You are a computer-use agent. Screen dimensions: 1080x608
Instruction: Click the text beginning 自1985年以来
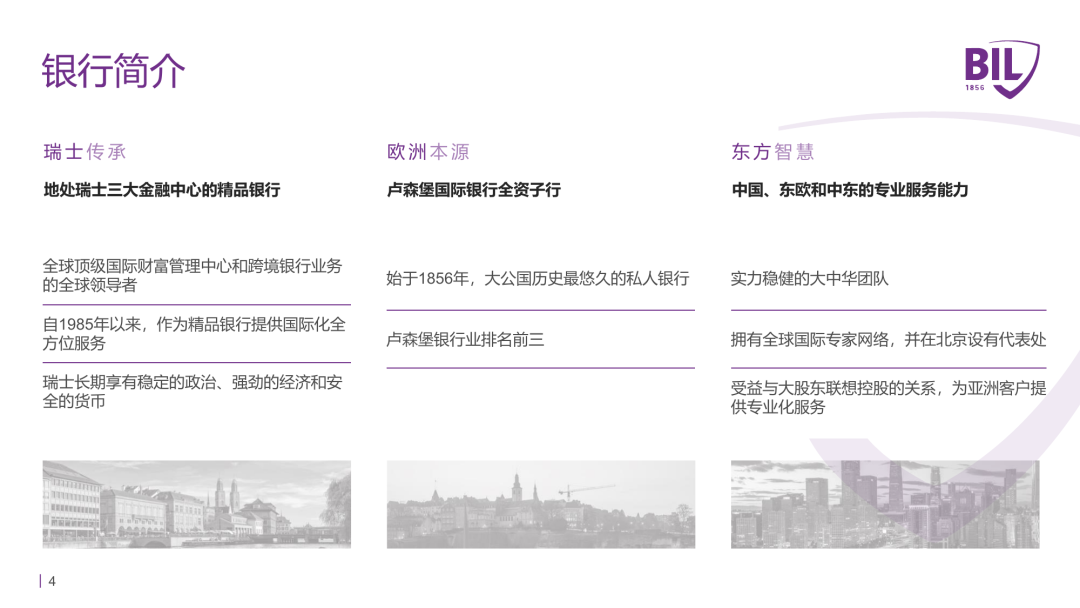[194, 334]
